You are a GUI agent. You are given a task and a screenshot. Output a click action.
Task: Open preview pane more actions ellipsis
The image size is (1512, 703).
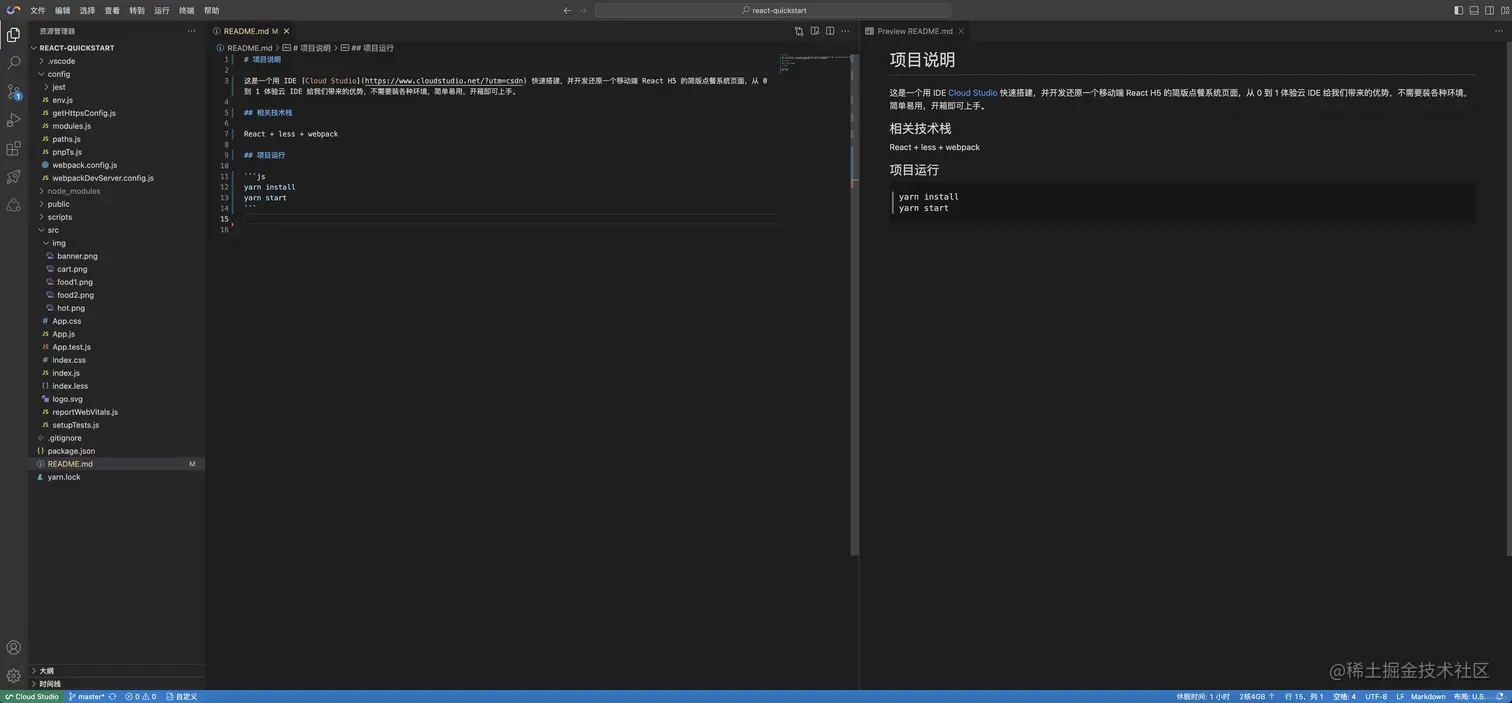coord(1499,31)
